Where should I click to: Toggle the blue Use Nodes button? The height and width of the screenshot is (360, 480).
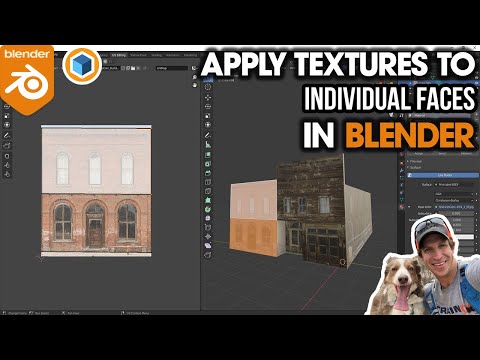tap(443, 175)
